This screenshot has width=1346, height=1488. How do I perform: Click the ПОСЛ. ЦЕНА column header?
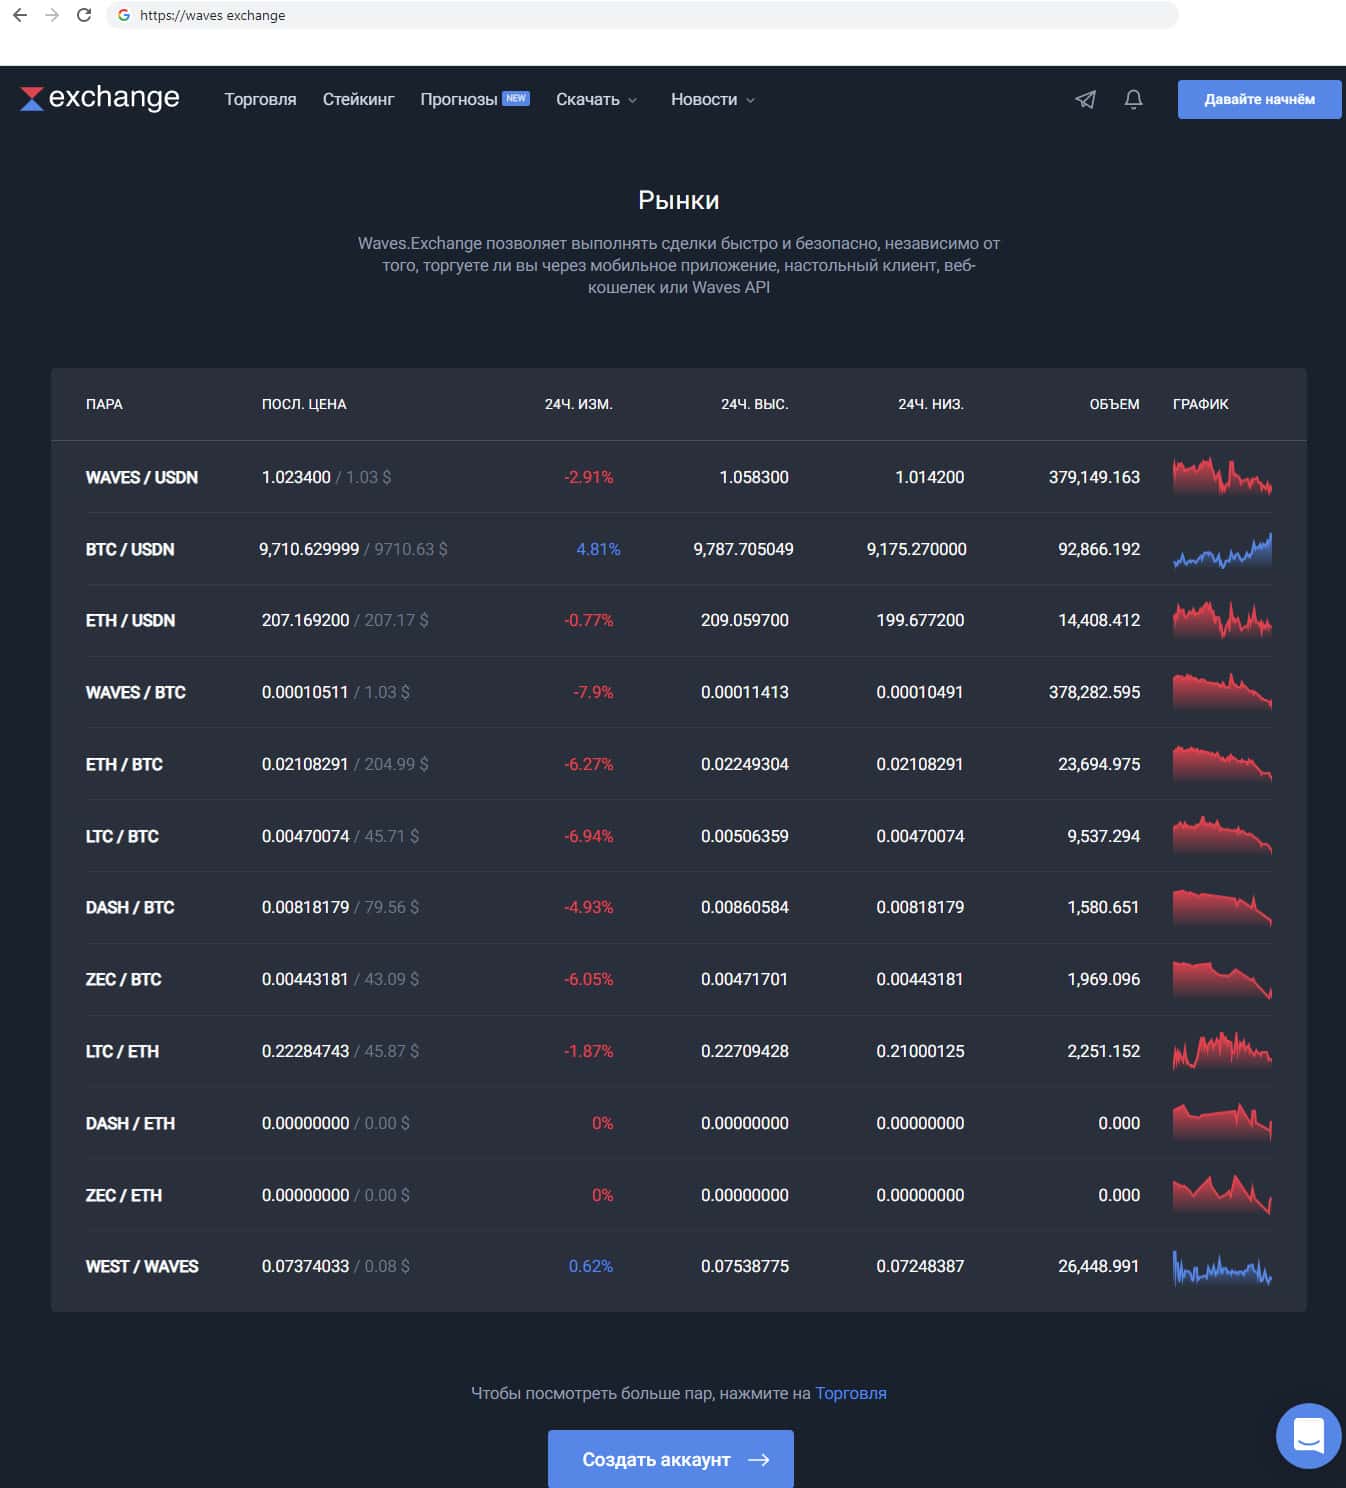click(x=304, y=404)
